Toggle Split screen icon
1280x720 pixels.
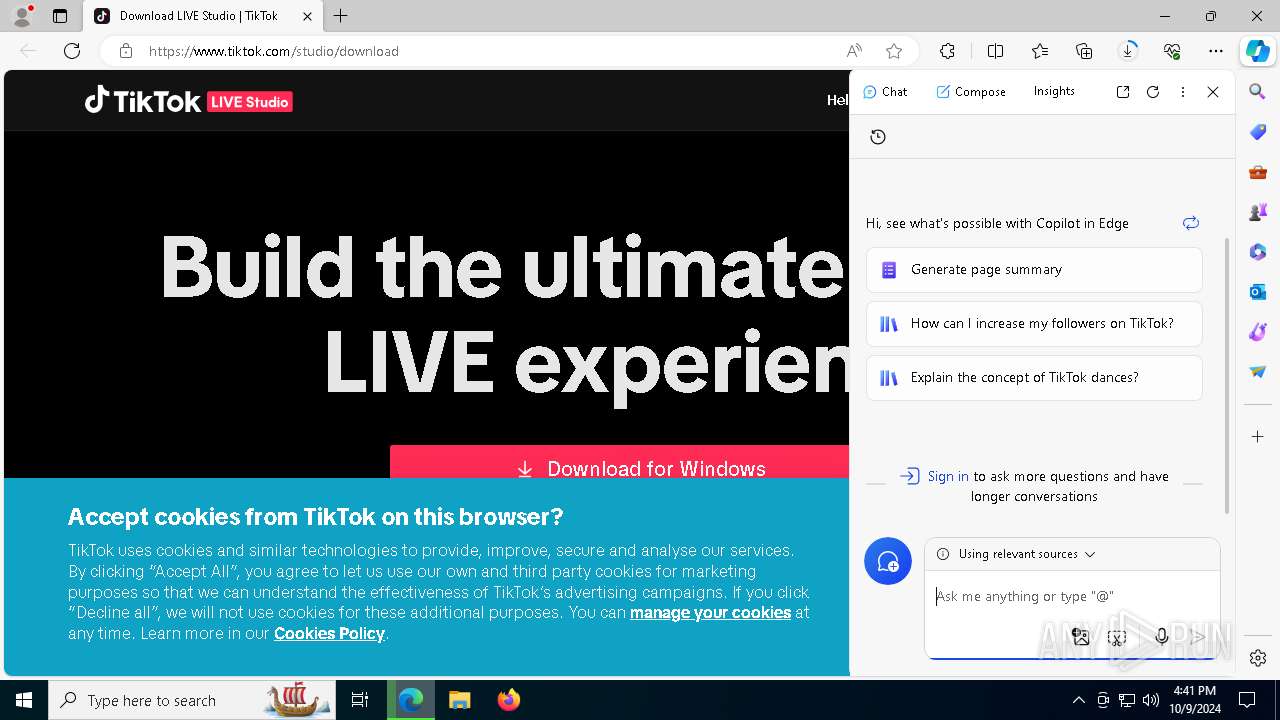point(995,51)
